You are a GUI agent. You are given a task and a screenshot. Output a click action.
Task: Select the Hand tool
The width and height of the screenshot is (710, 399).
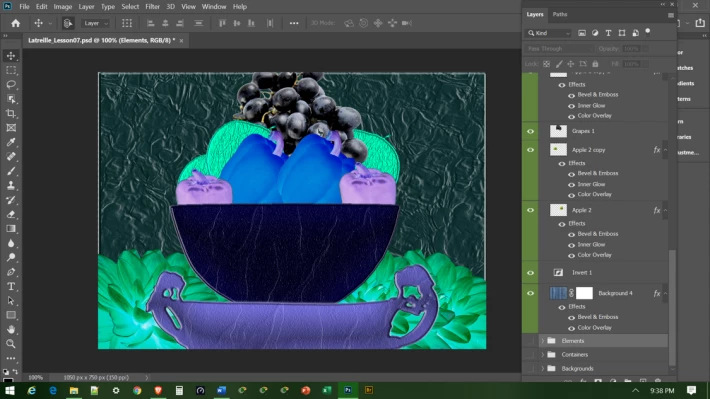tap(11, 329)
